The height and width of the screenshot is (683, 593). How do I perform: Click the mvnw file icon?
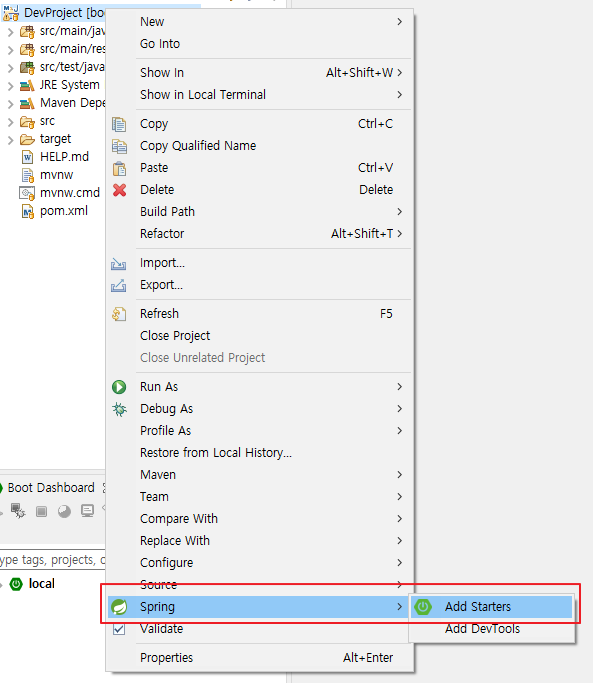tap(27, 175)
